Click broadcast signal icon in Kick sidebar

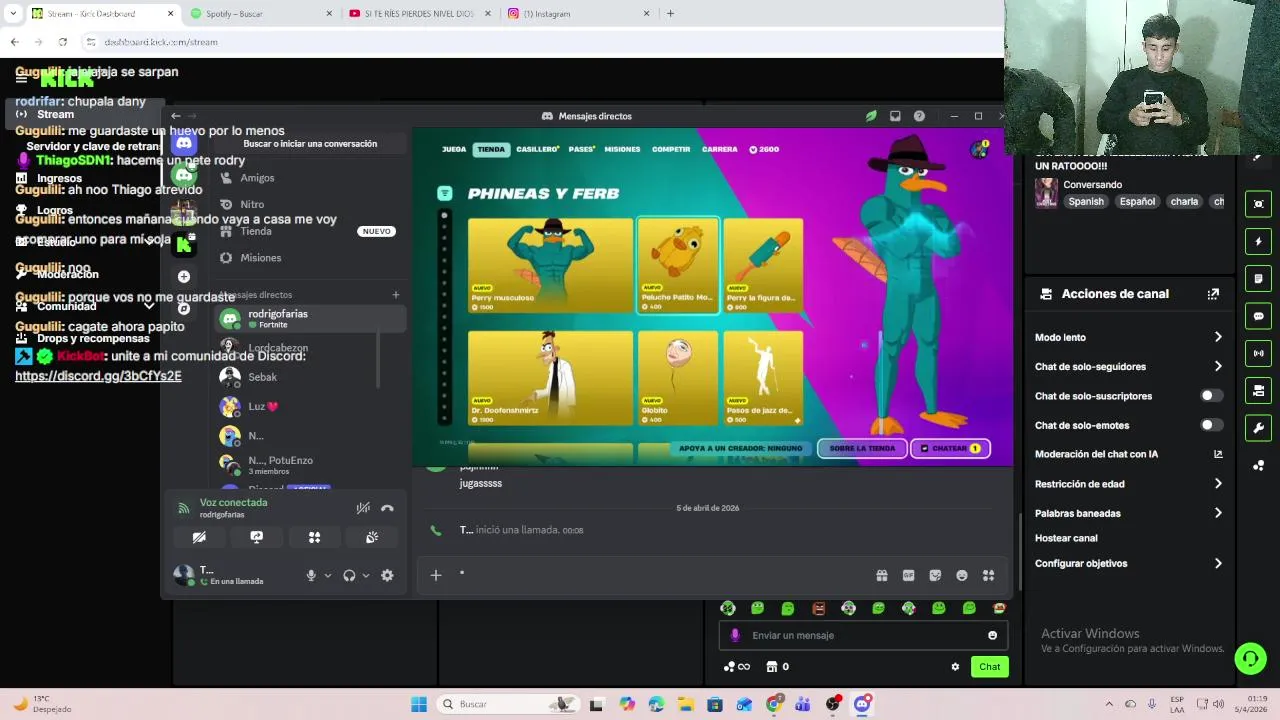click(x=1258, y=353)
